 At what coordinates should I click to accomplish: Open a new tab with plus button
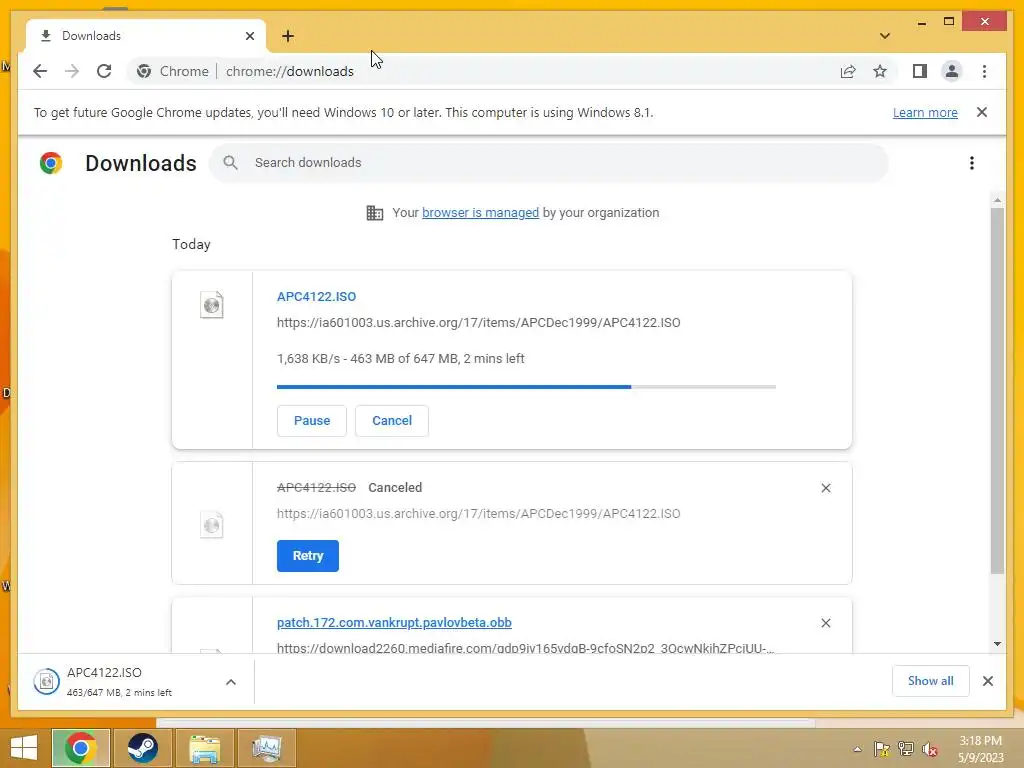[288, 36]
